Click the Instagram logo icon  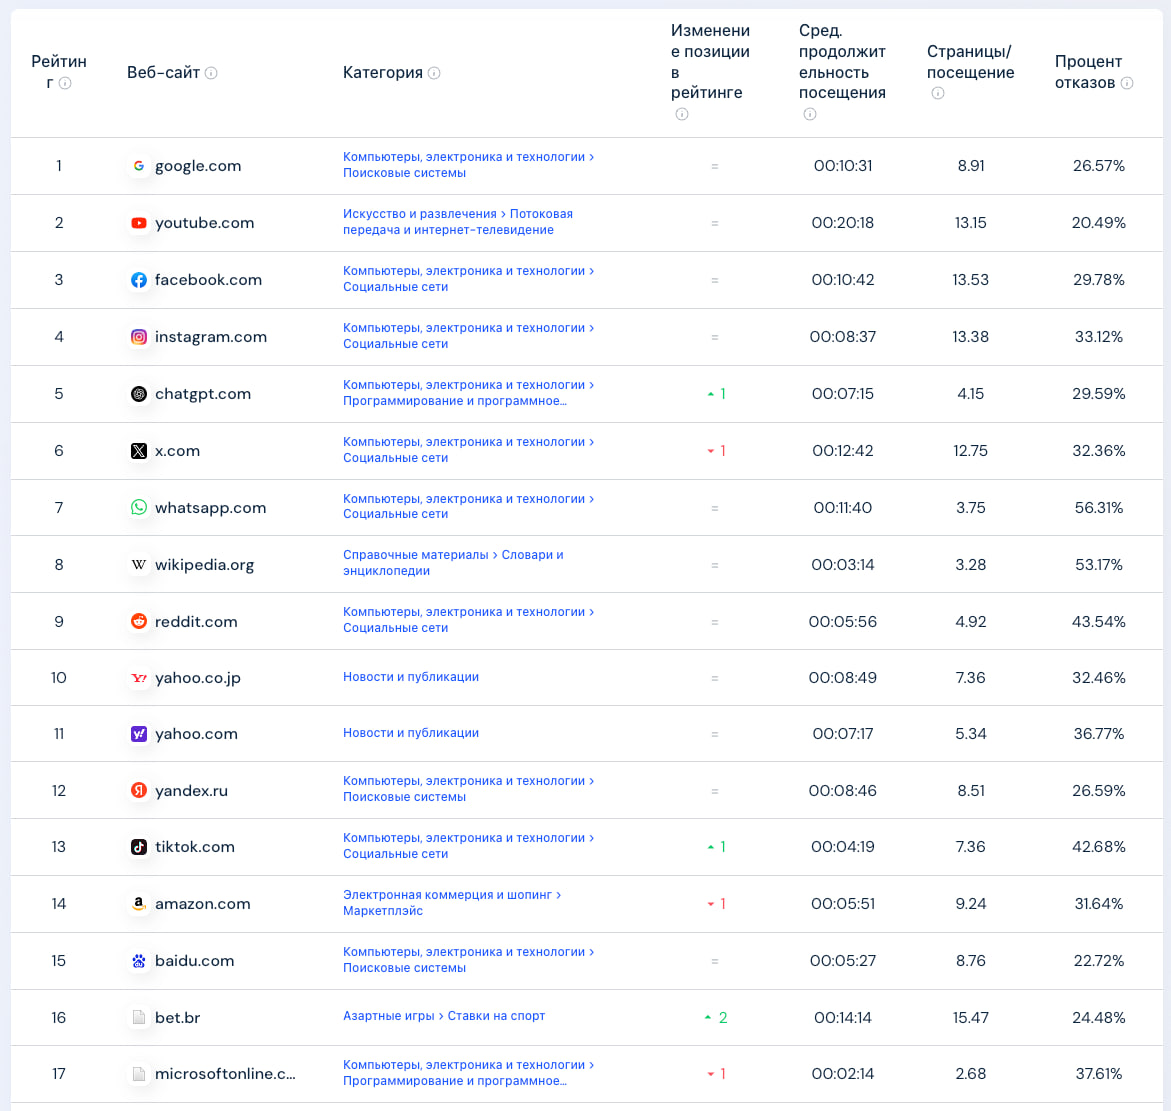pyautogui.click(x=139, y=337)
